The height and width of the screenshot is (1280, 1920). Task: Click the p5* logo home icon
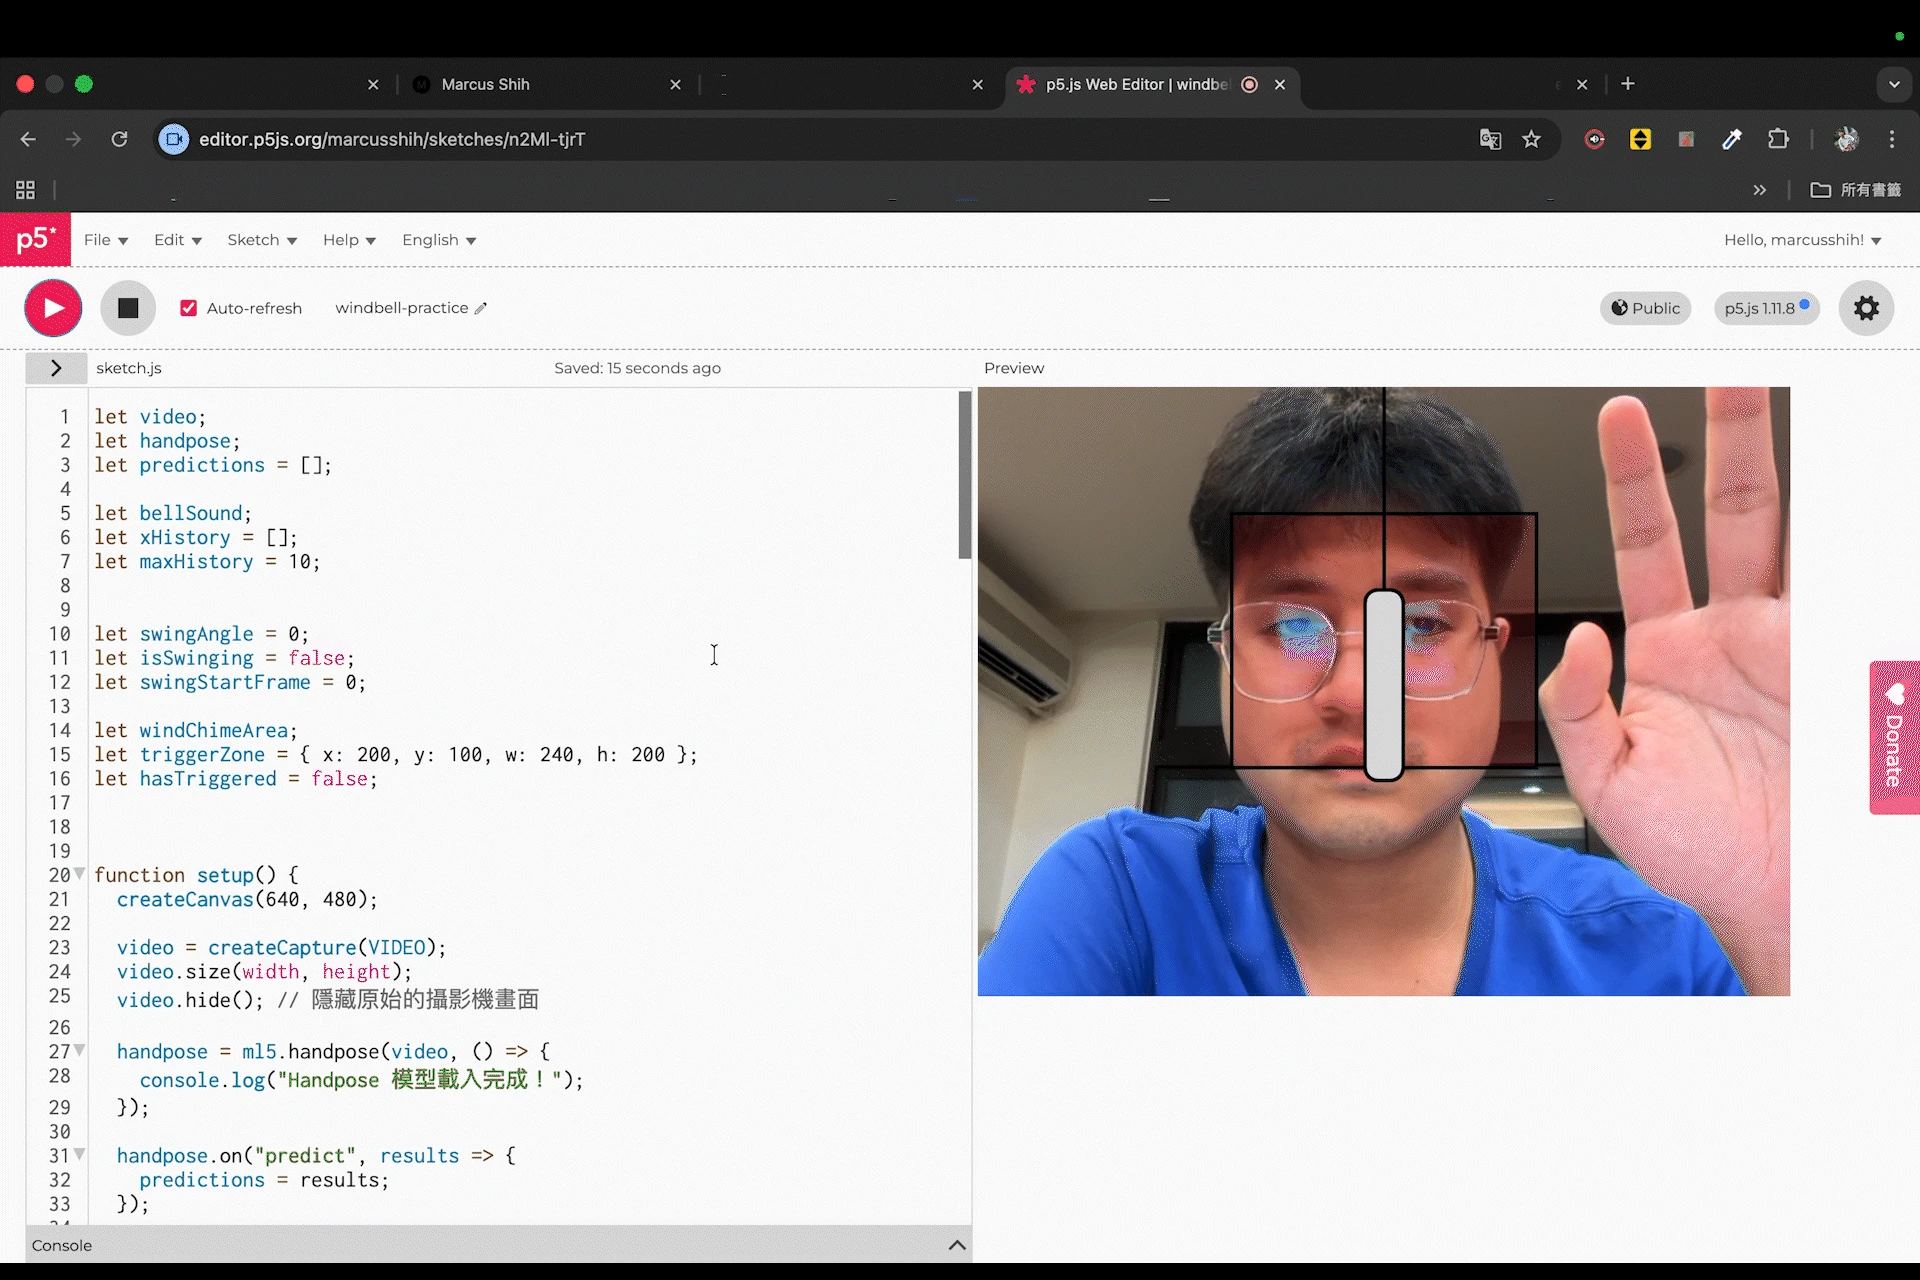(36, 240)
